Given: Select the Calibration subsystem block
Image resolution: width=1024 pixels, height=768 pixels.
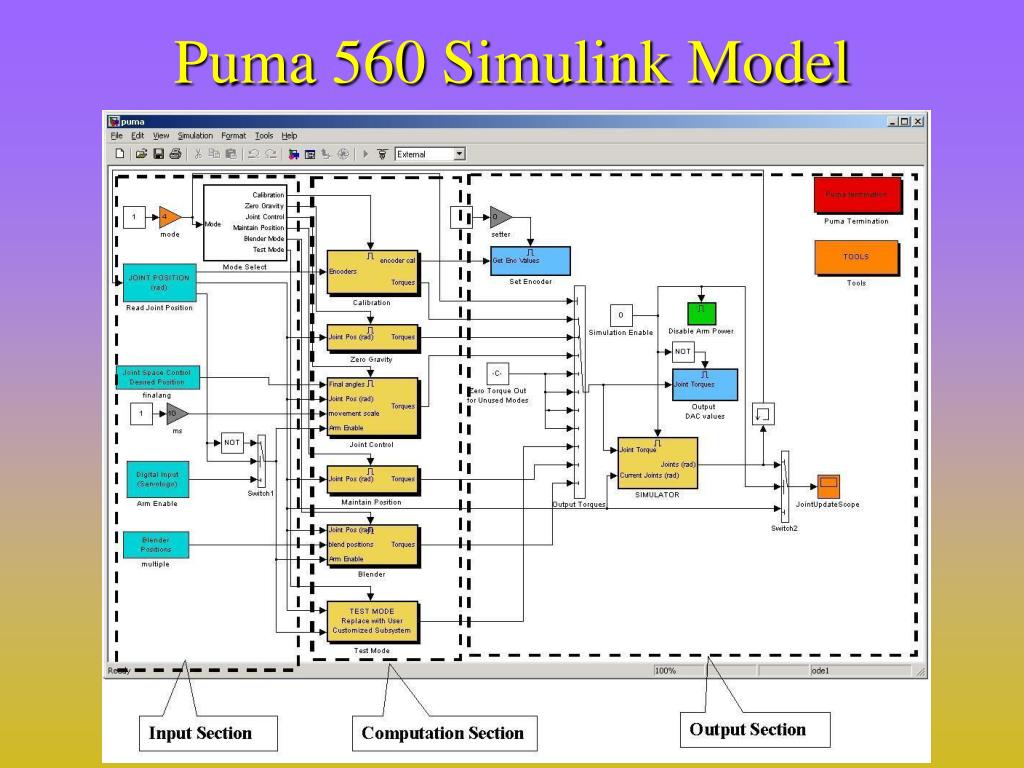Looking at the screenshot, I should click(372, 273).
